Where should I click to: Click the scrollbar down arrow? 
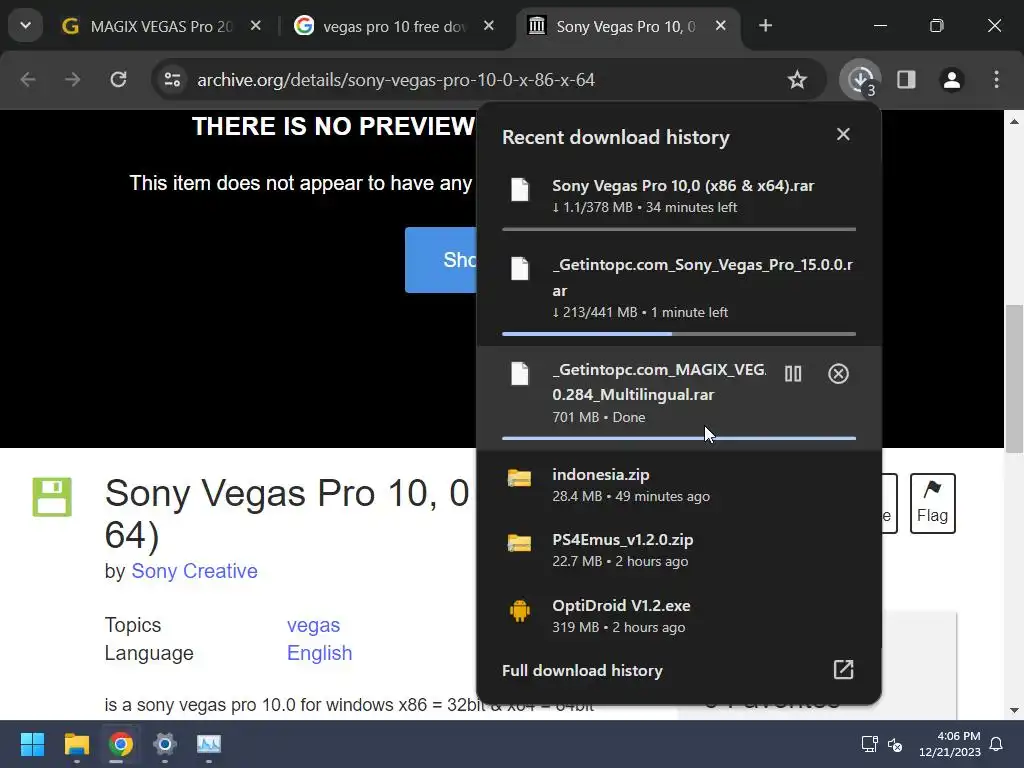point(1014,710)
